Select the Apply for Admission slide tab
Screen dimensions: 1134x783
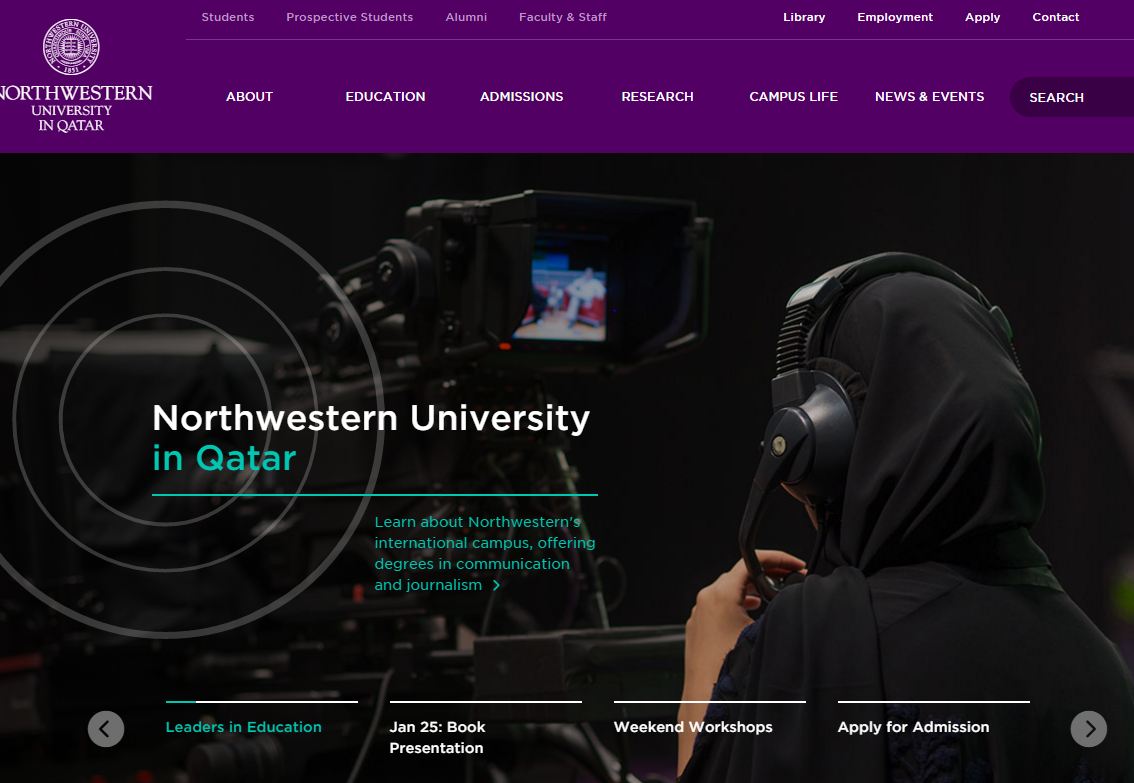click(x=913, y=727)
